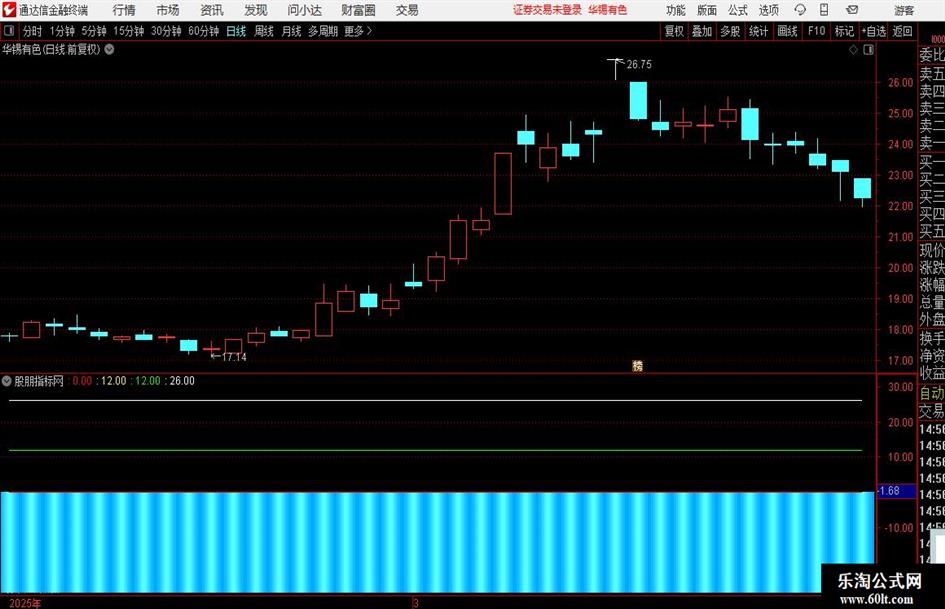Click the 叠加 overlay button
Viewport: 945px width, 609px height.
click(702, 31)
